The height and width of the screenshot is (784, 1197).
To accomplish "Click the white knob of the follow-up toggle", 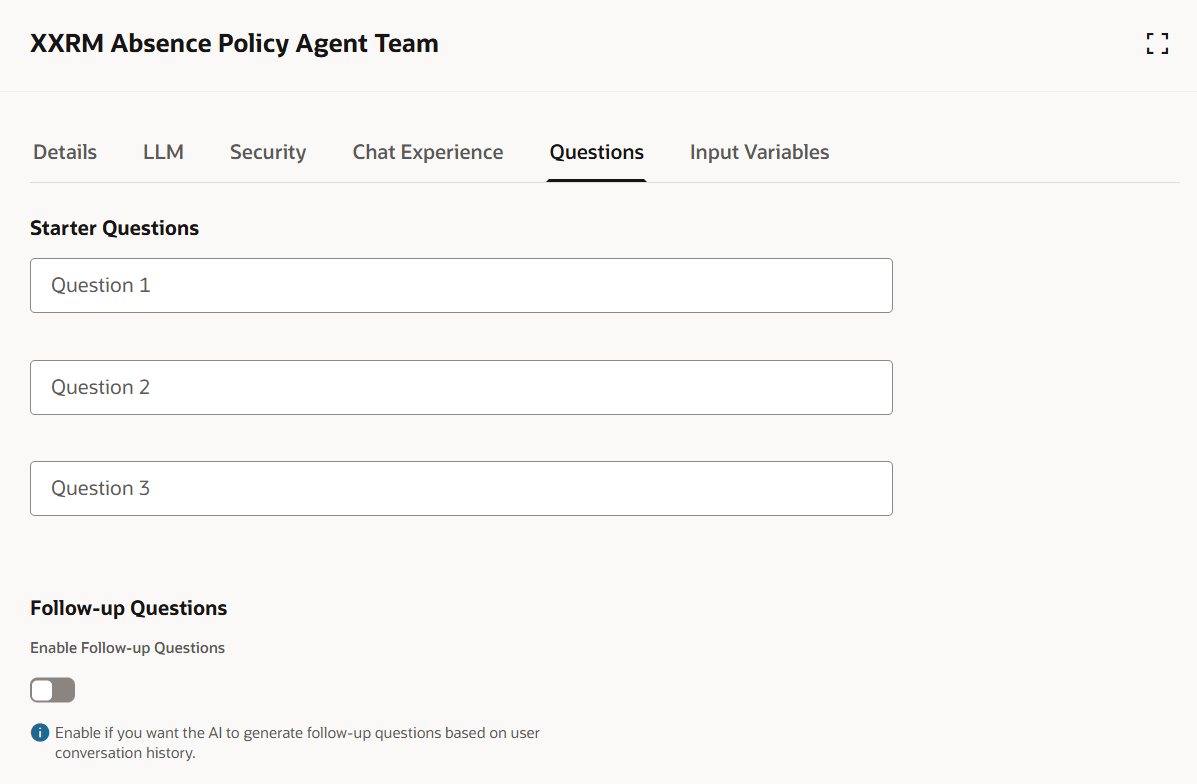I will [x=43, y=690].
